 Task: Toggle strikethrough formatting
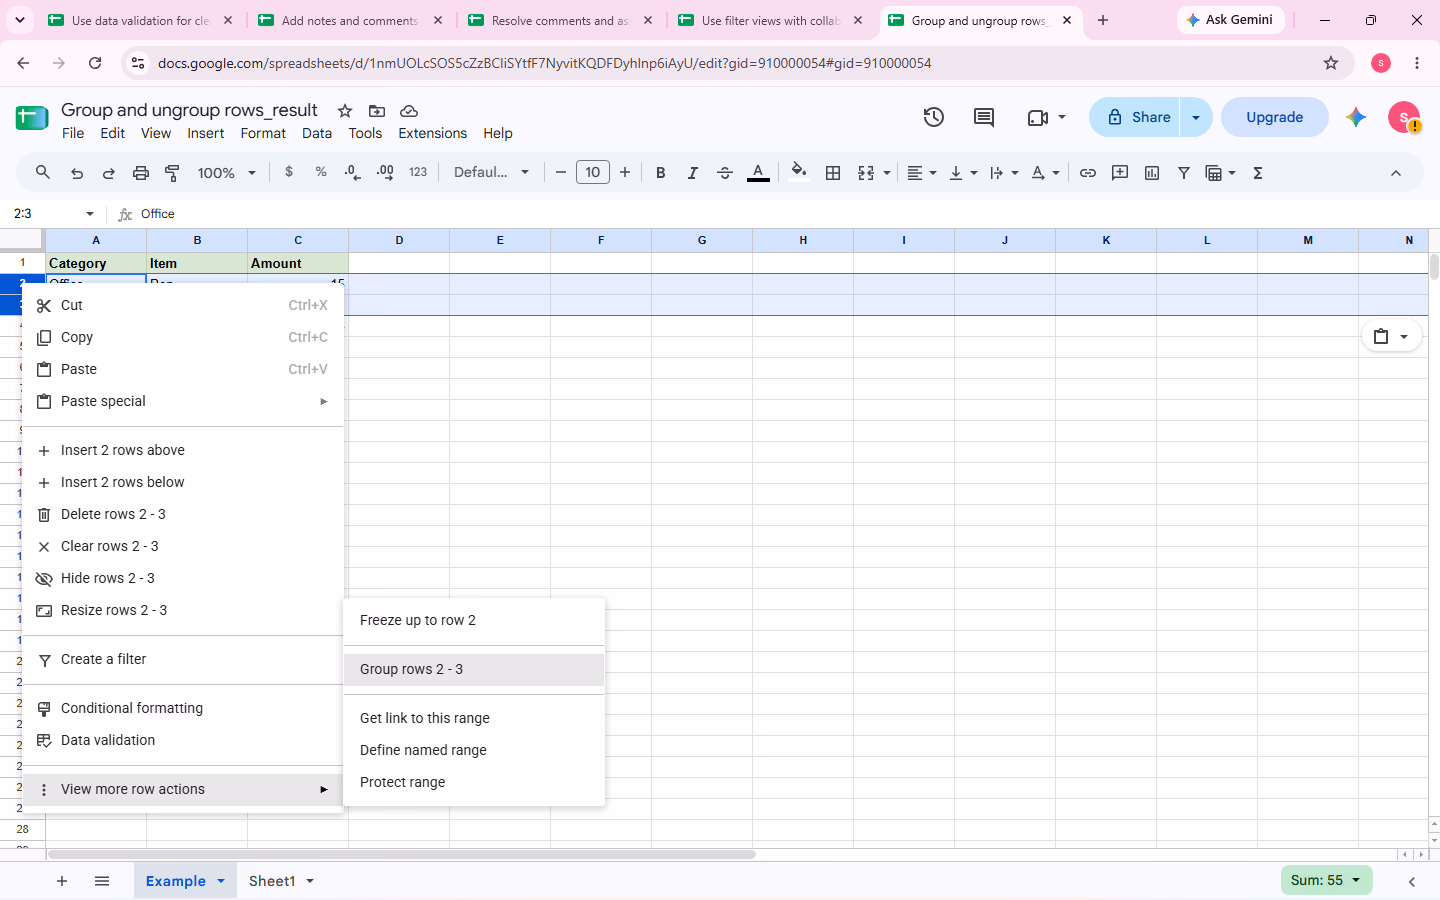coord(725,173)
